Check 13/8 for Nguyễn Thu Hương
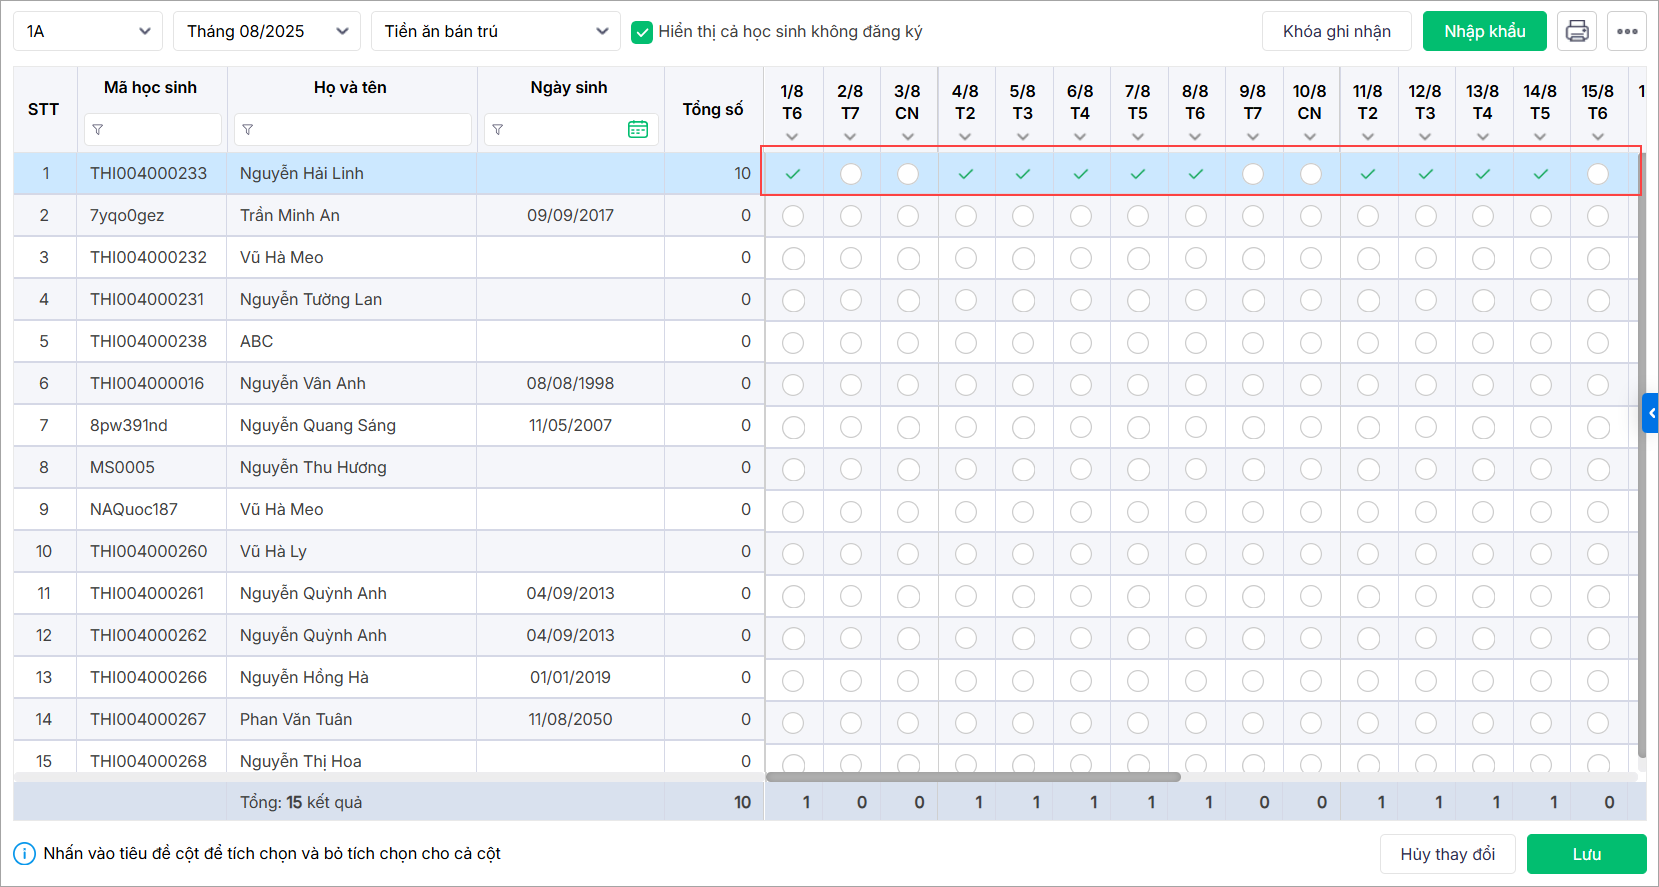 coord(1483,468)
